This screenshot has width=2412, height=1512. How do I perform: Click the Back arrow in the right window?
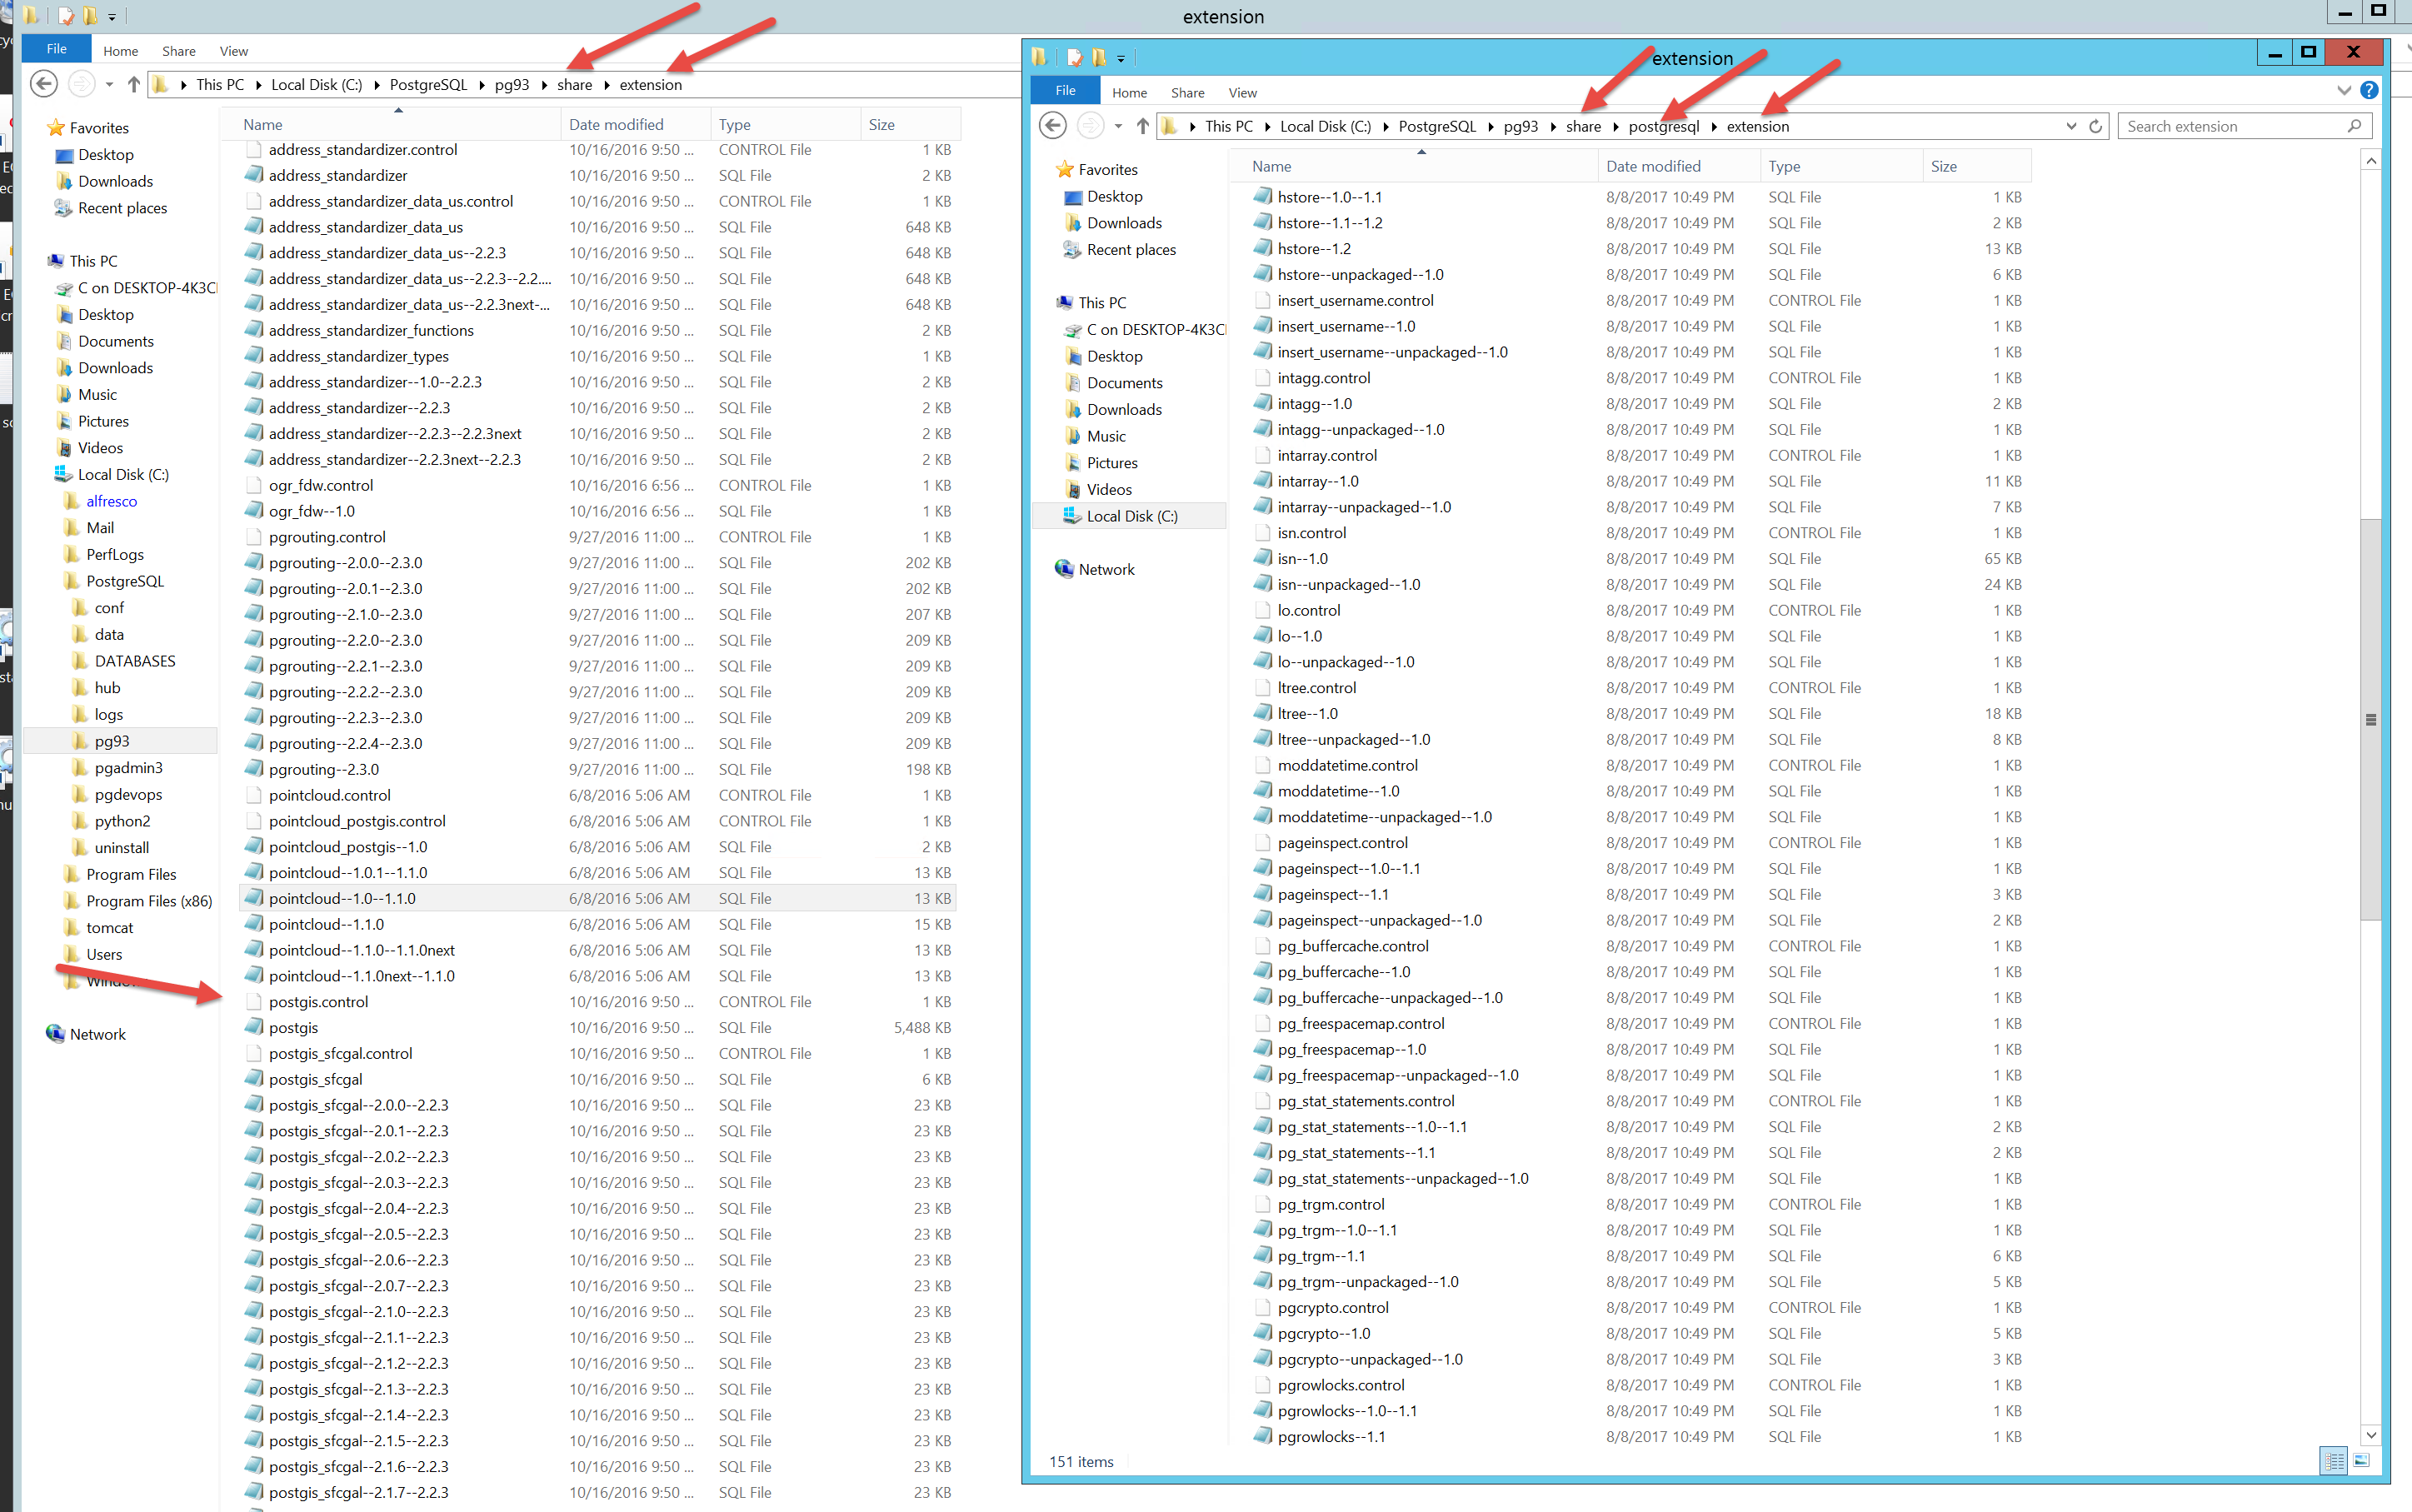click(1052, 126)
